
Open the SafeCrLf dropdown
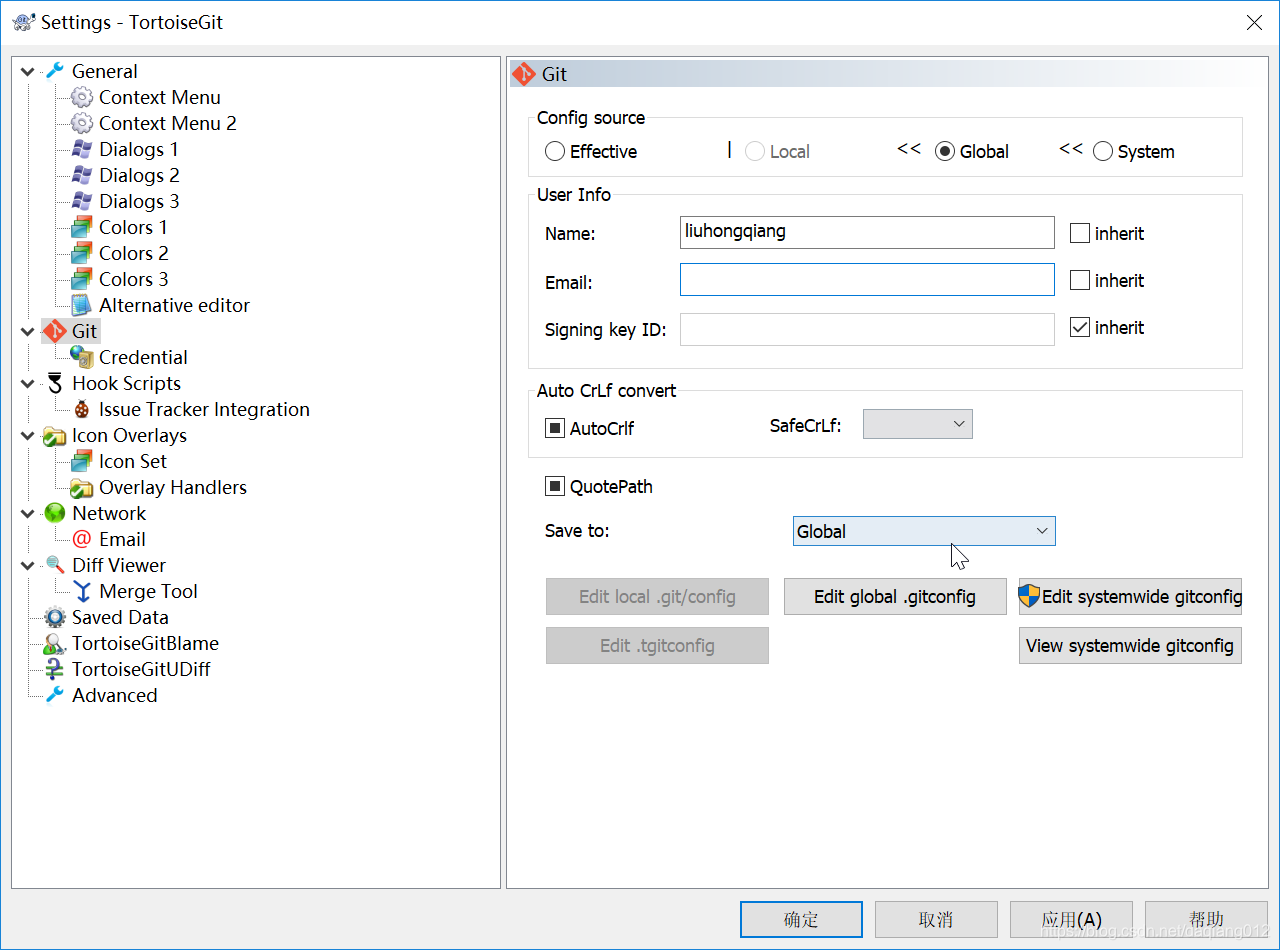918,424
